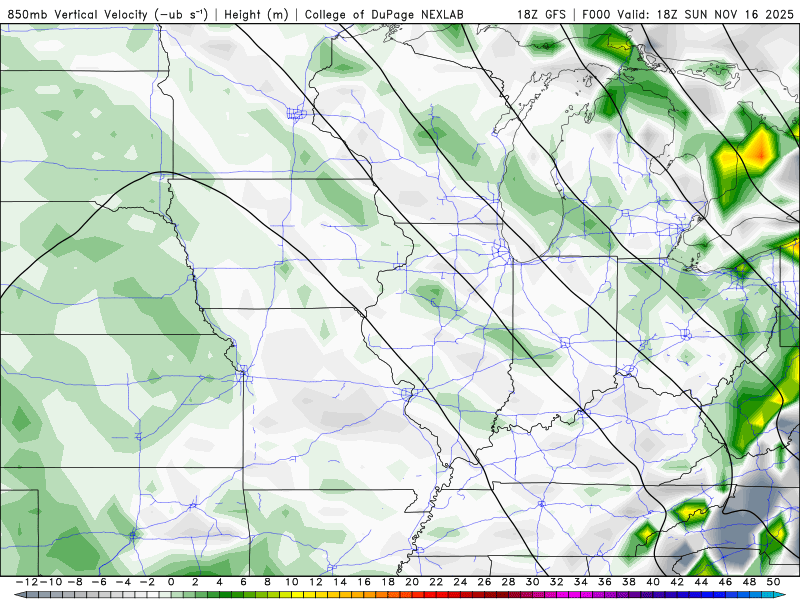
Task: Click the 'College of DuPage NEXLAB' header text
Action: click(384, 14)
